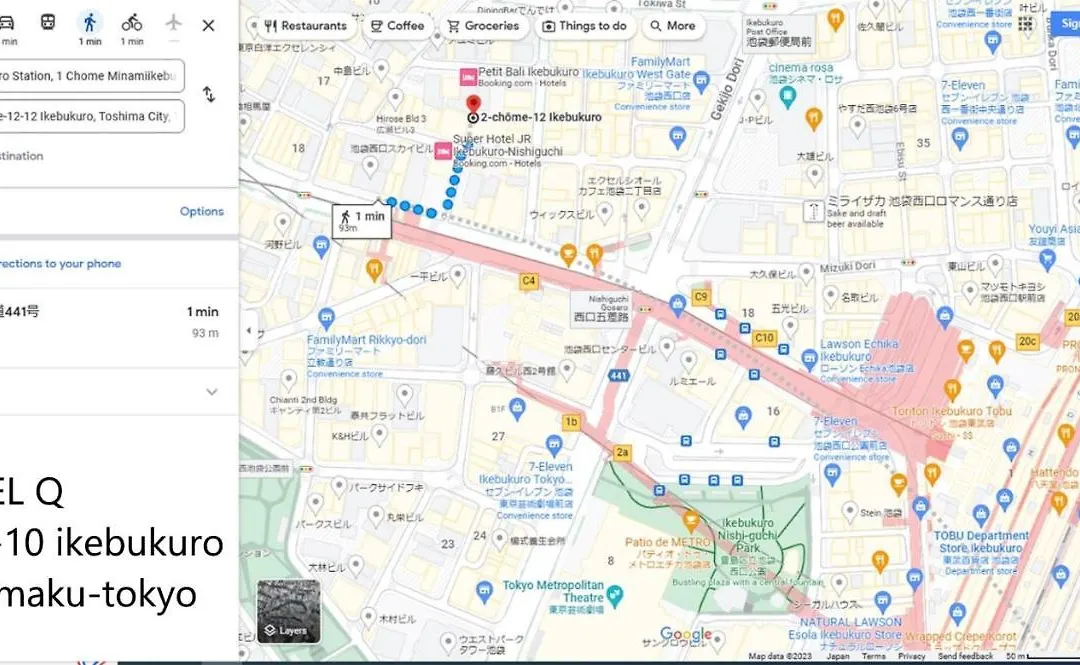Filter map by Things to do
Viewport: 1080px width, 665px height.
(x=584, y=25)
